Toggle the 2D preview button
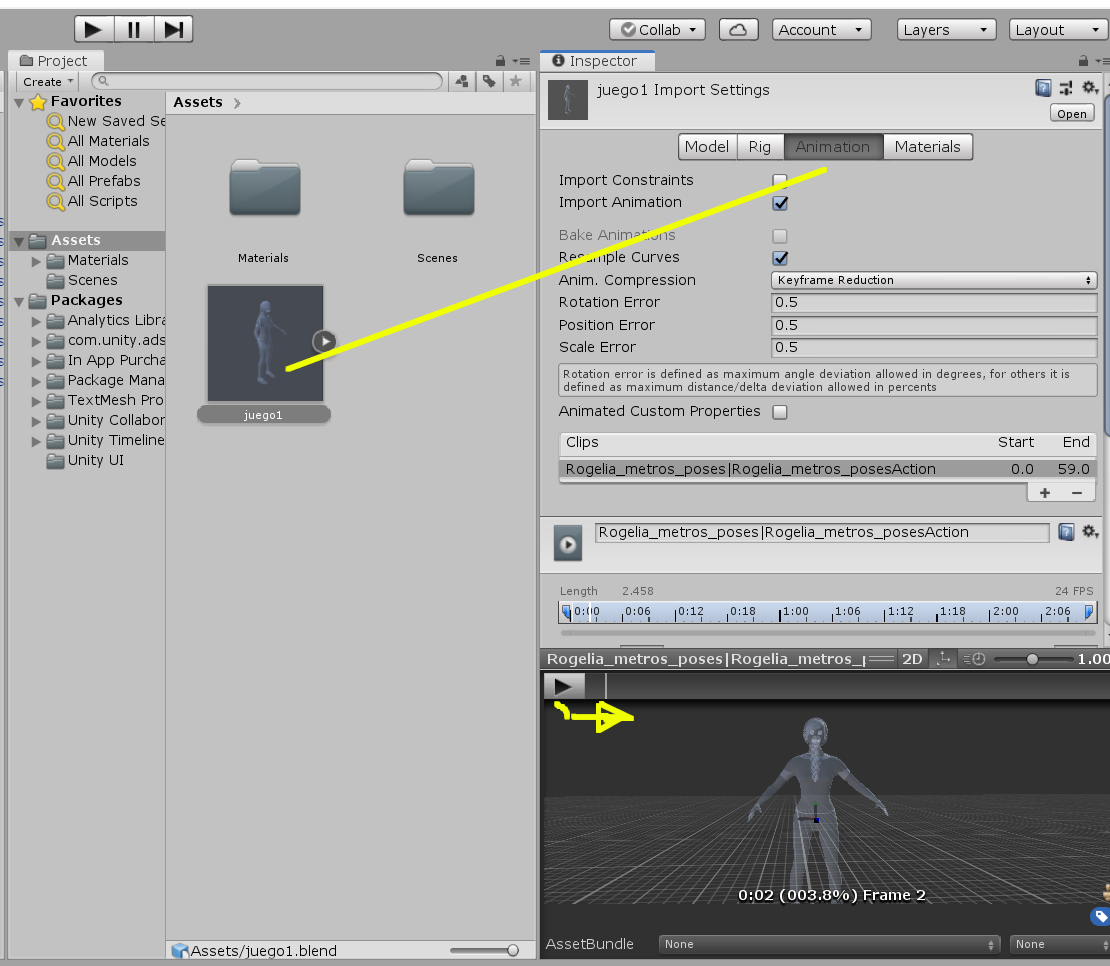The width and height of the screenshot is (1110, 966). click(x=912, y=659)
